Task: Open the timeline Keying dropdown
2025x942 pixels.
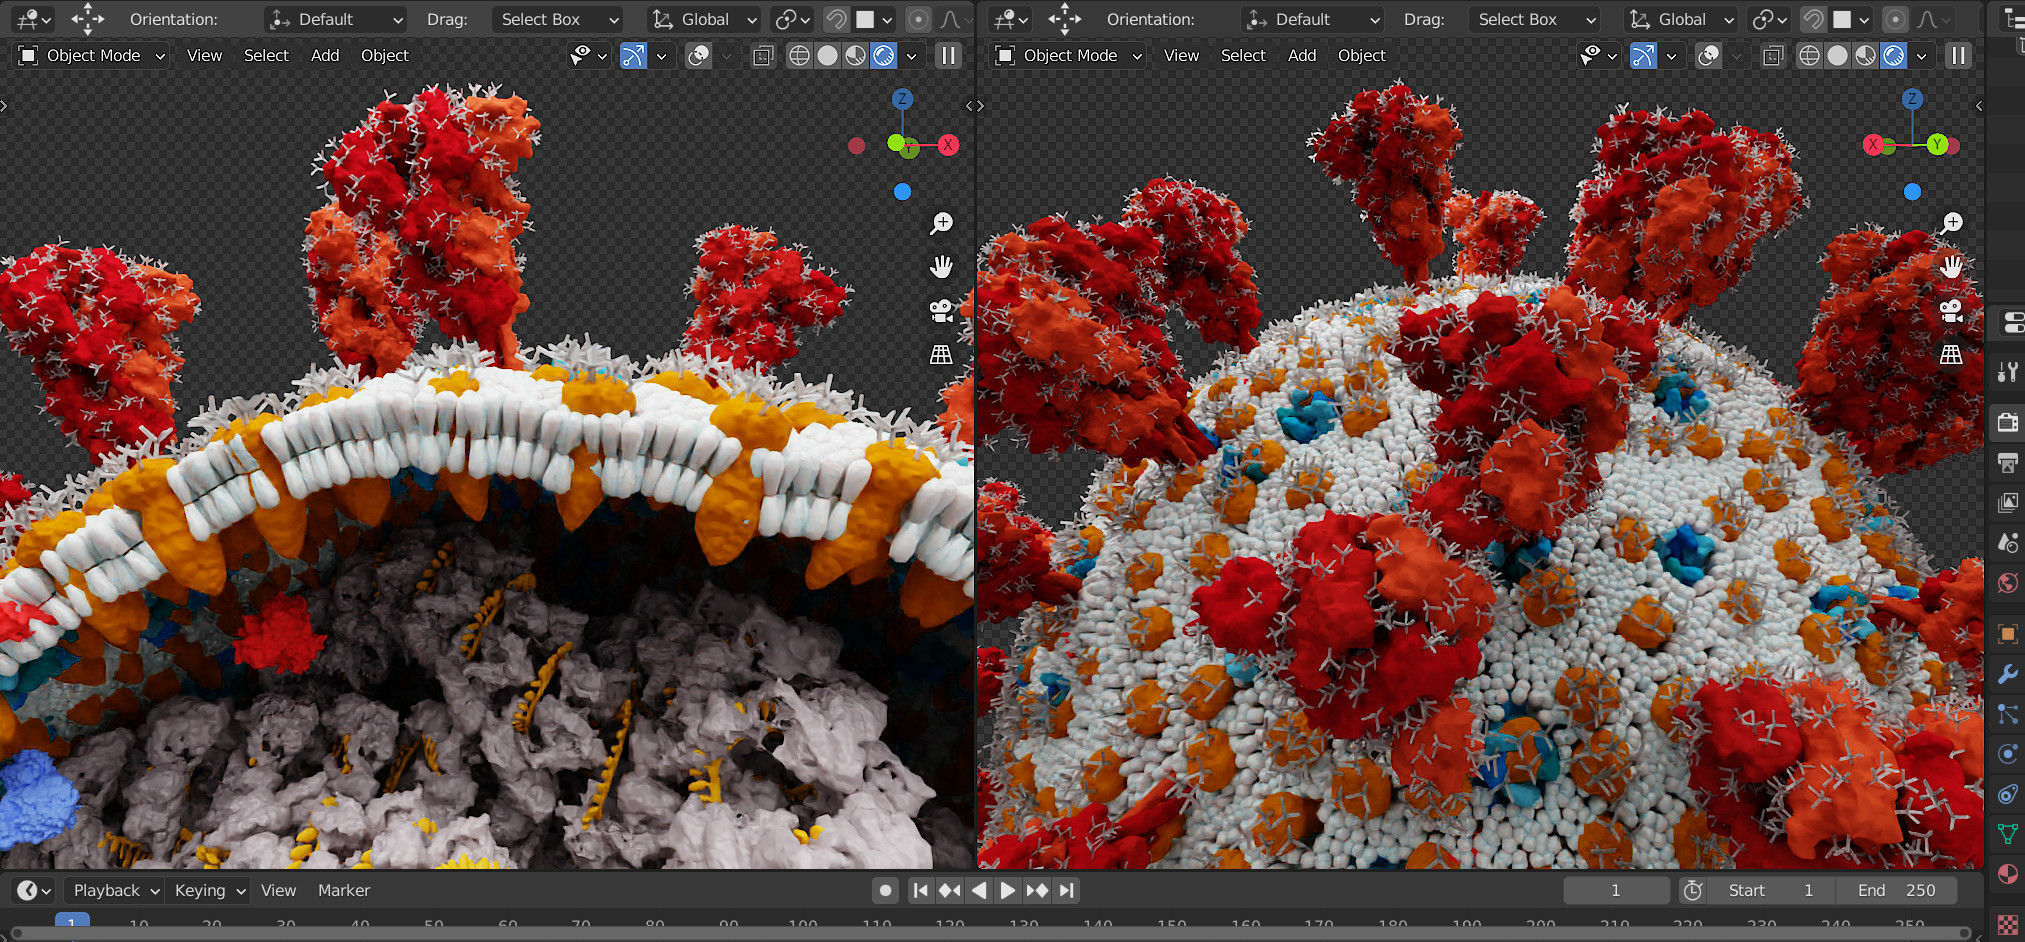Action: (x=209, y=890)
